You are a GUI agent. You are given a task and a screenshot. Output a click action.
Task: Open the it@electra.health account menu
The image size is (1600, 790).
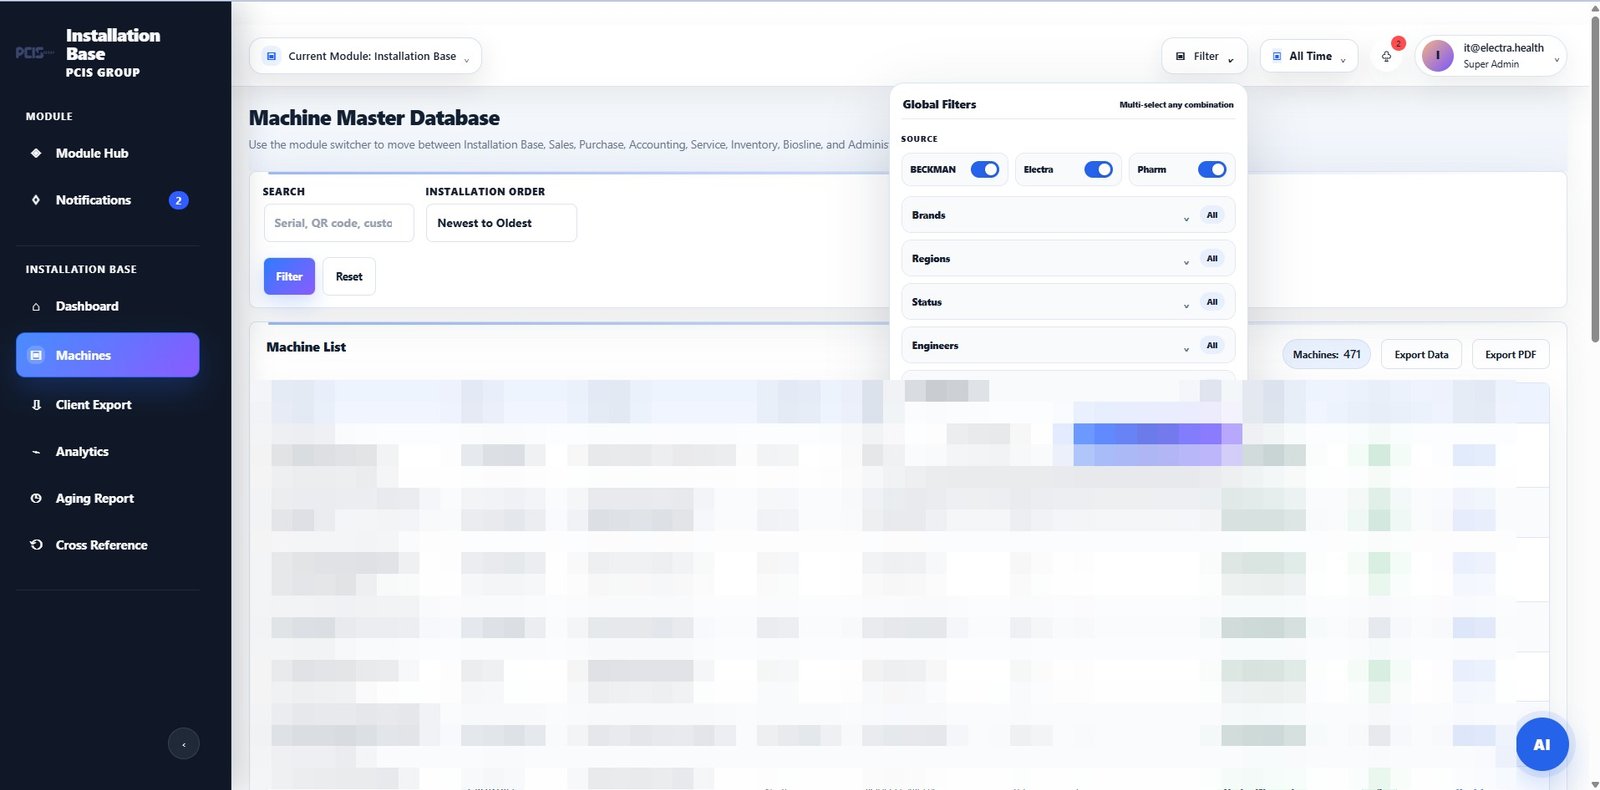[x=1490, y=56]
